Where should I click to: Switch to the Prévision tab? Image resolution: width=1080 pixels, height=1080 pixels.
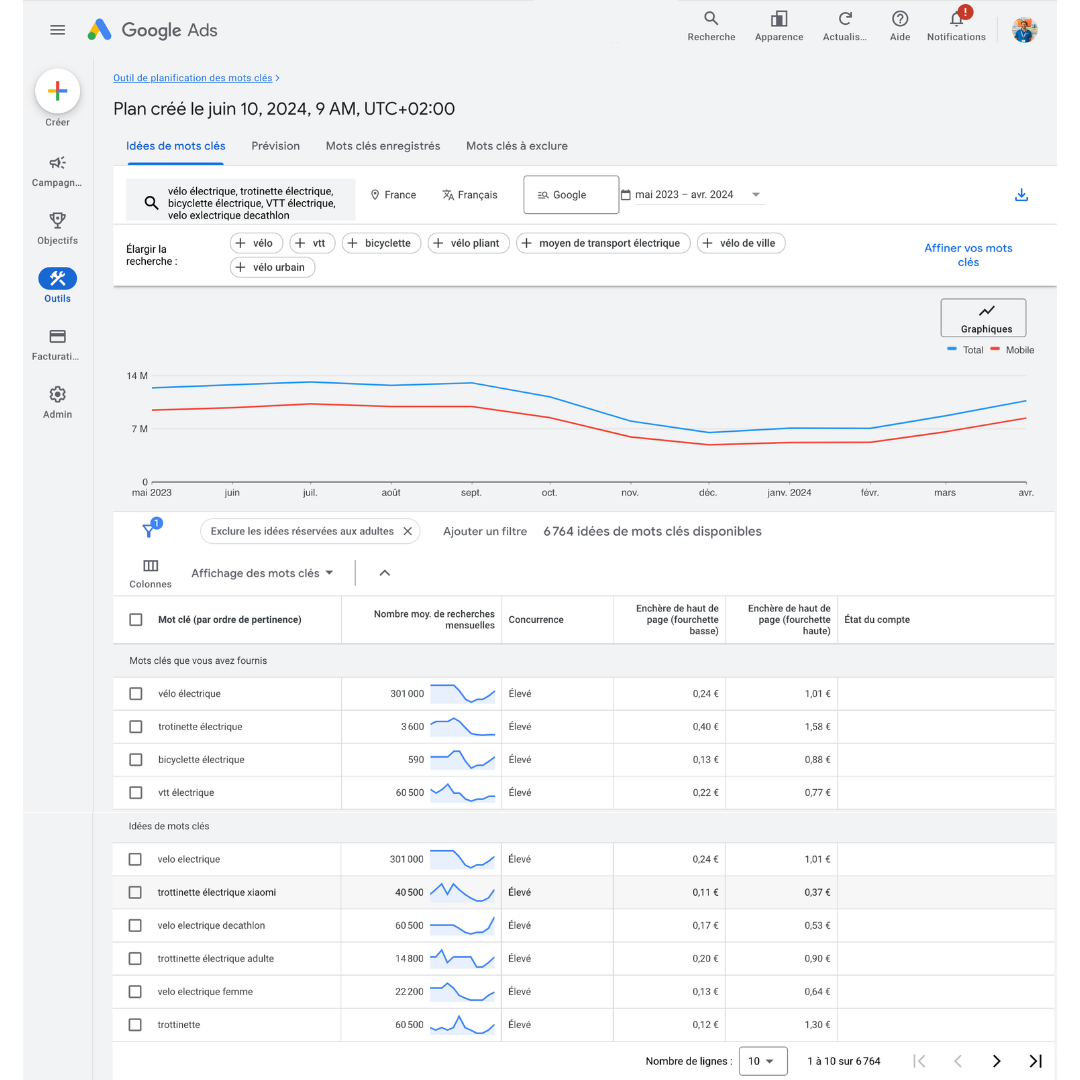[x=276, y=146]
